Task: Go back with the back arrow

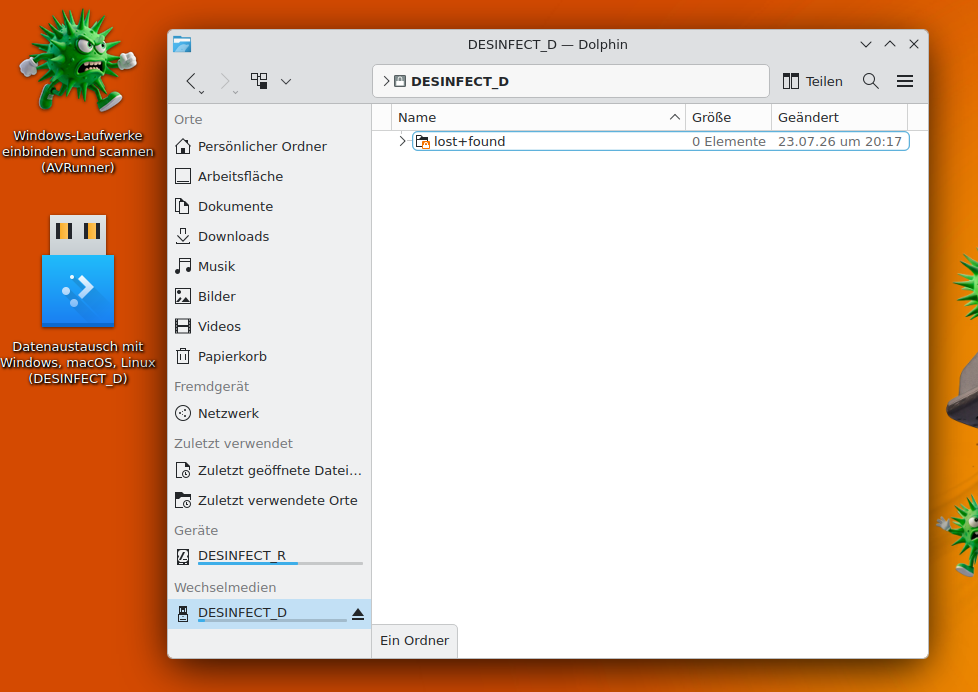Action: pyautogui.click(x=191, y=80)
